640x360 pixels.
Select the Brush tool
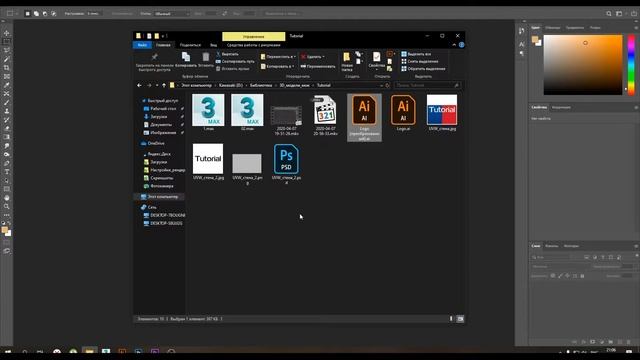click(x=7, y=102)
